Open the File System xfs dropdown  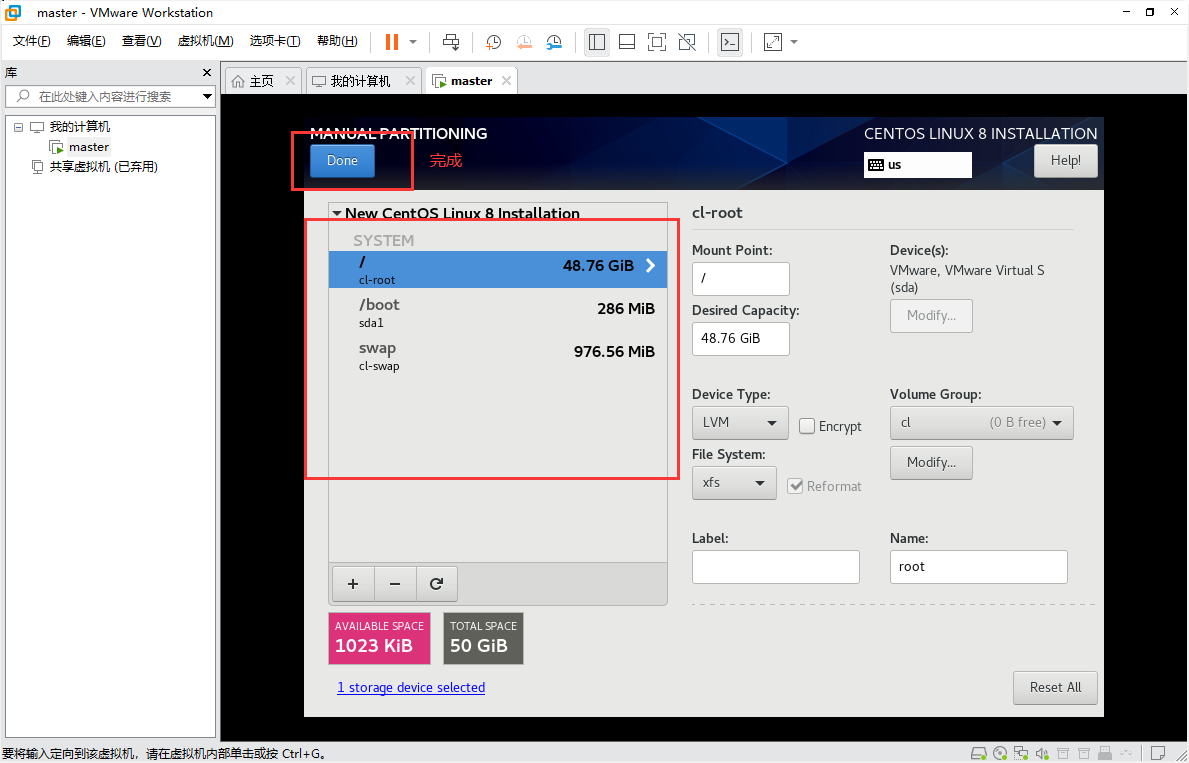point(734,483)
